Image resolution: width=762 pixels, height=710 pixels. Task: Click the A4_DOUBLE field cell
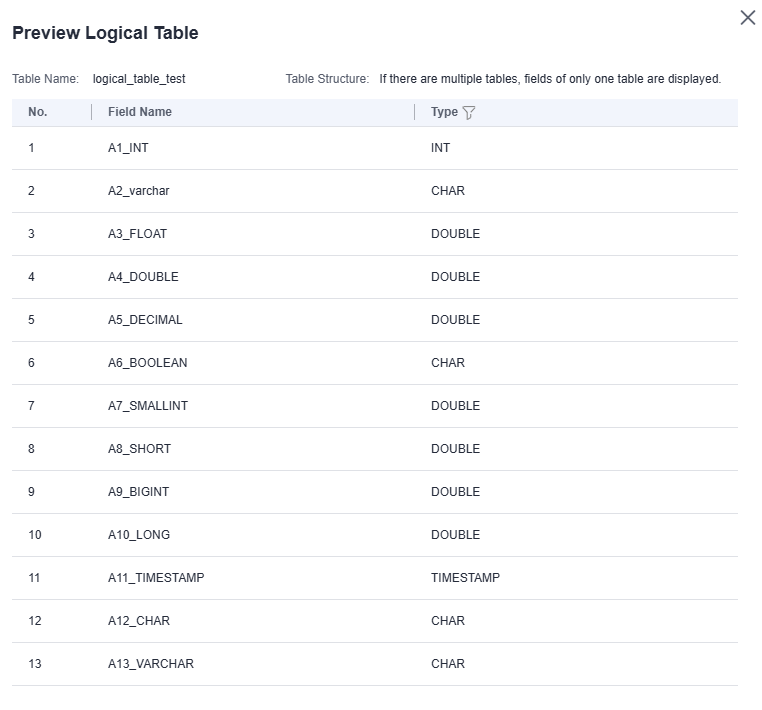pyautogui.click(x=143, y=277)
